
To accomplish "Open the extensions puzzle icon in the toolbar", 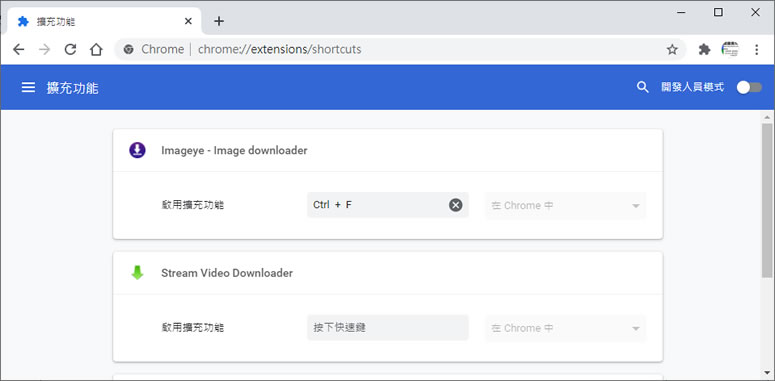I will coord(704,49).
